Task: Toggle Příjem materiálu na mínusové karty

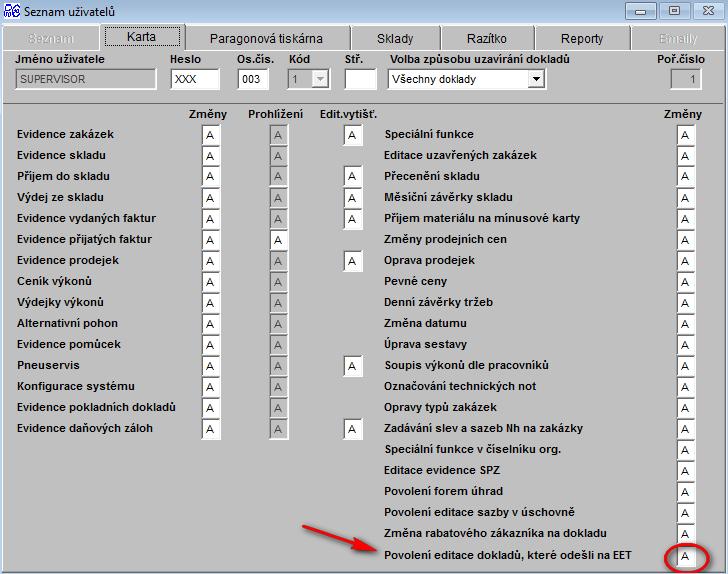Action: coord(685,219)
